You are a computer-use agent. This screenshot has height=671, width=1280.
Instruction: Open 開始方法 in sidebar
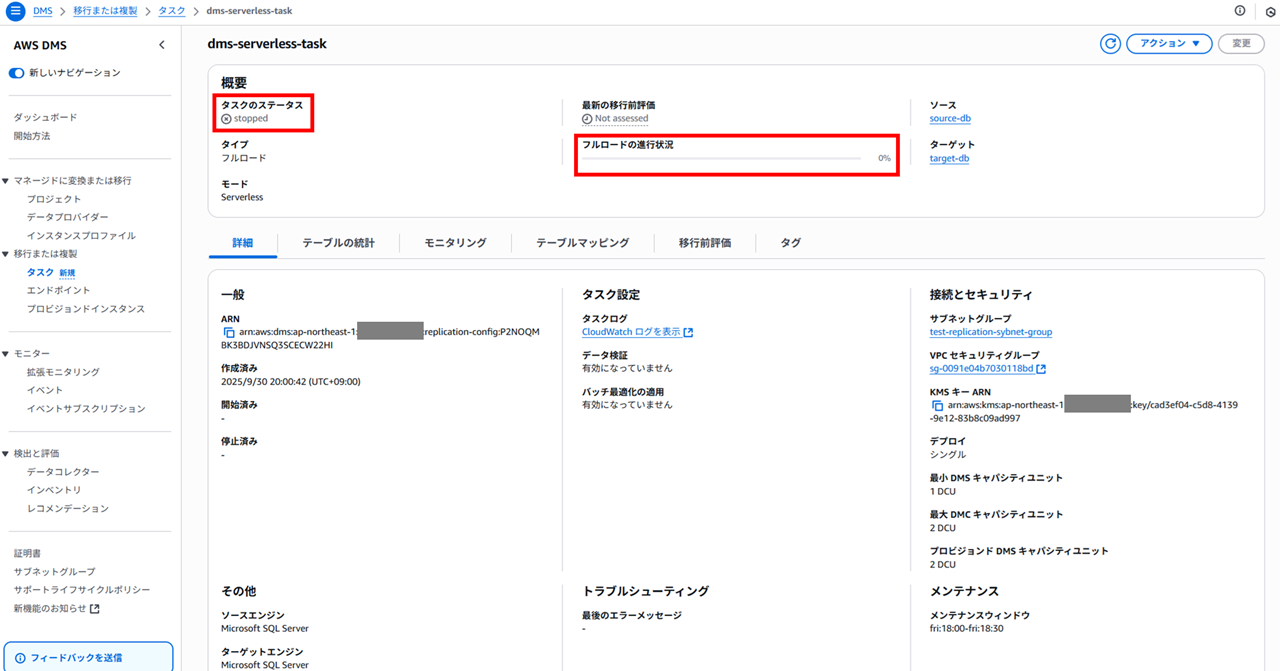pyautogui.click(x=32, y=136)
